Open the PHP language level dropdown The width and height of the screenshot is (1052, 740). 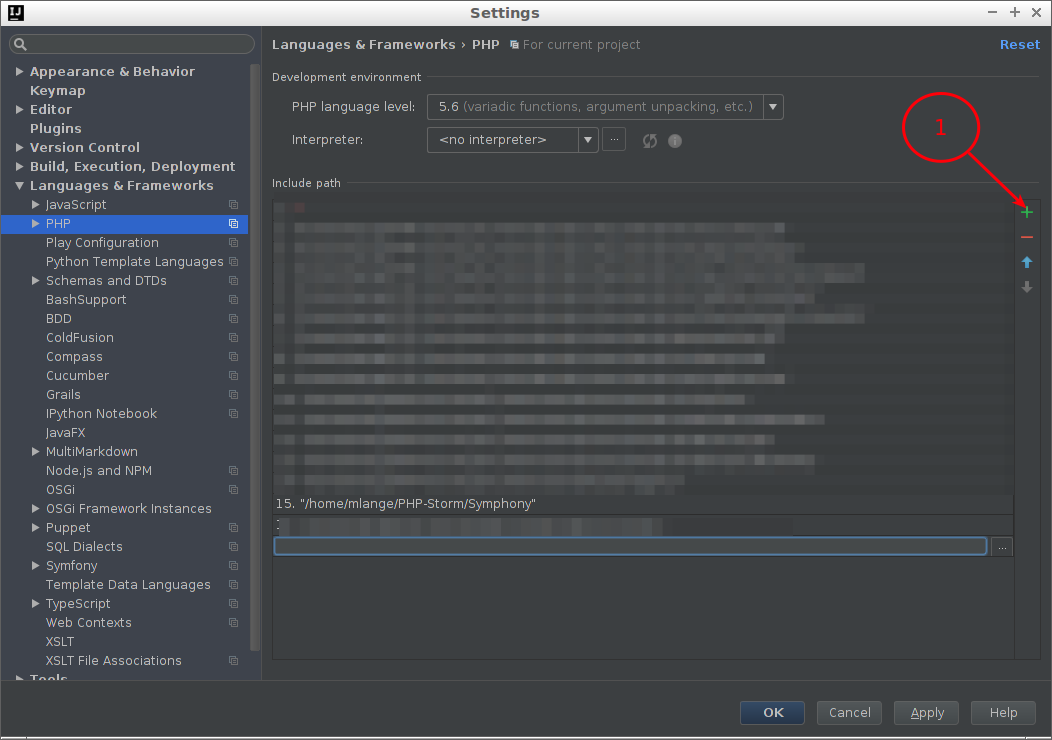[x=773, y=107]
